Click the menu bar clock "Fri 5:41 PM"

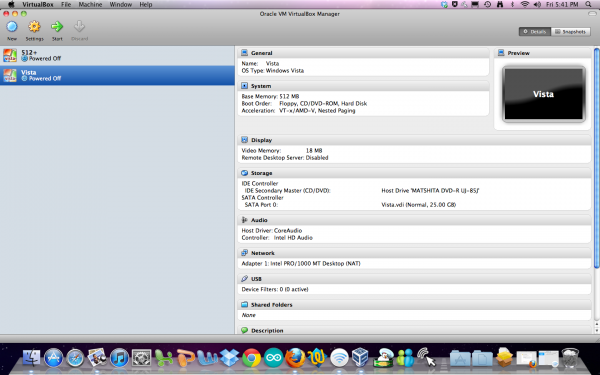tap(562, 5)
